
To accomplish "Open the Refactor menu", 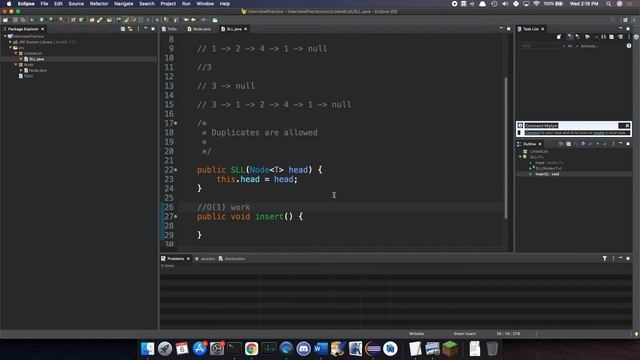I will (99, 4).
